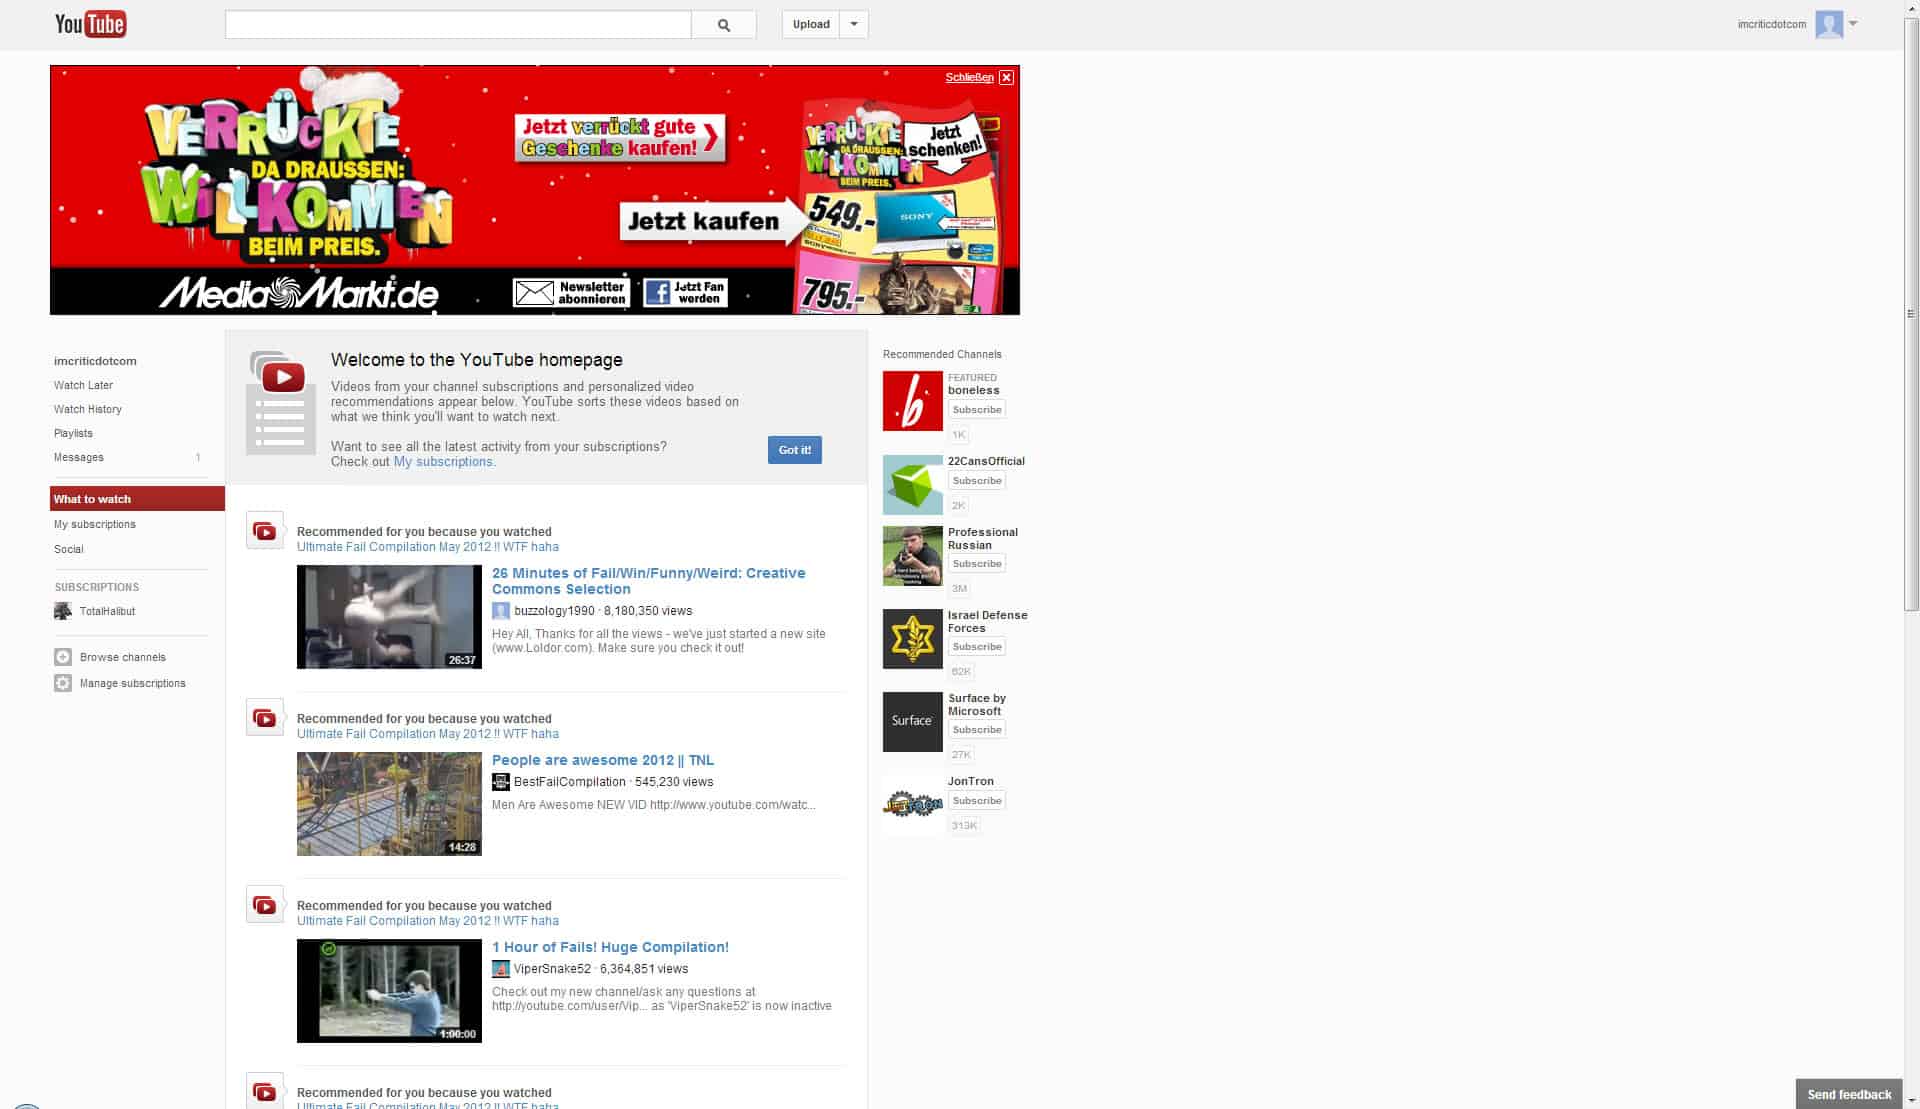
Task: Open Watch Later list
Action: click(83, 385)
